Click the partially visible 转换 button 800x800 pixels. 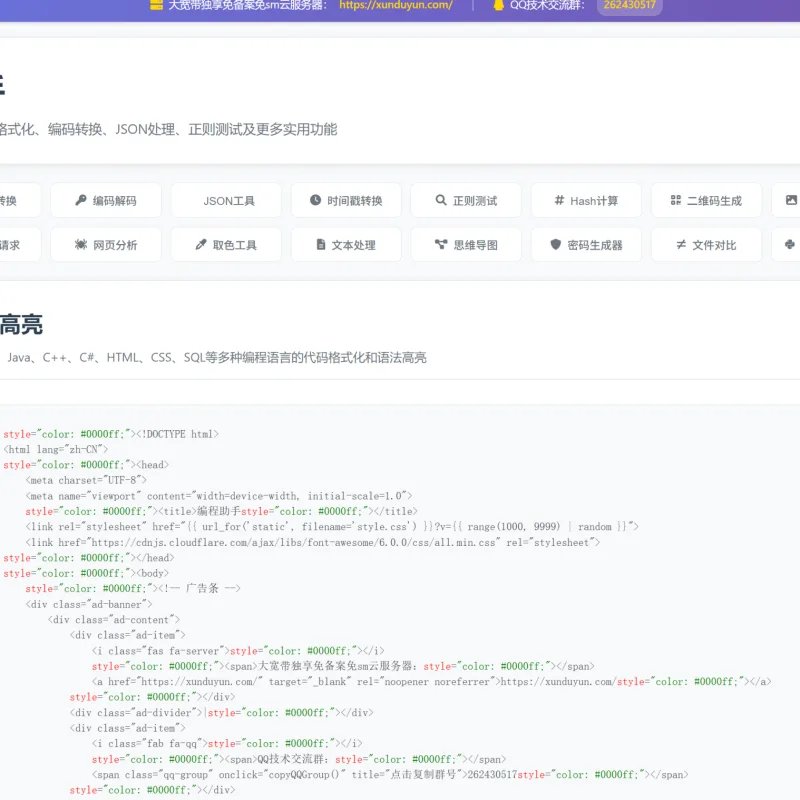pyautogui.click(x=20, y=201)
